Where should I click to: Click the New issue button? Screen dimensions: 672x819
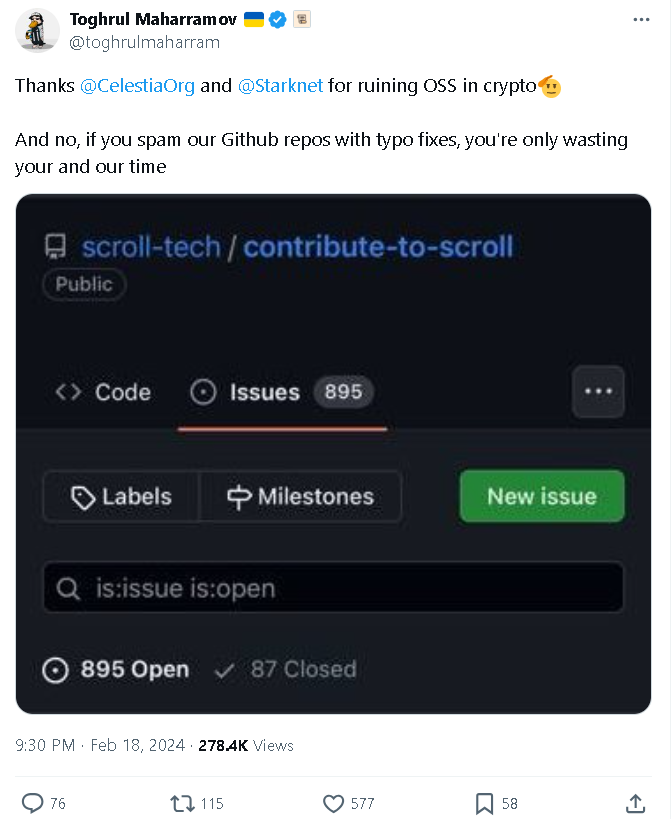tap(541, 496)
